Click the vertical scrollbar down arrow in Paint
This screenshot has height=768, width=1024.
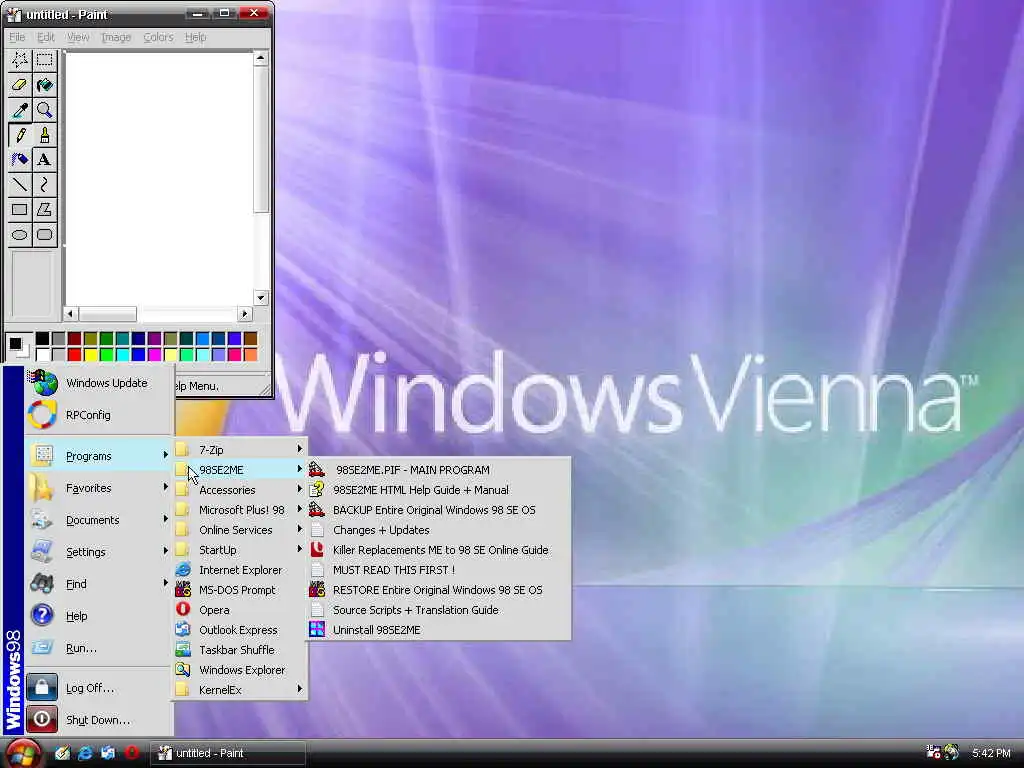click(x=261, y=297)
